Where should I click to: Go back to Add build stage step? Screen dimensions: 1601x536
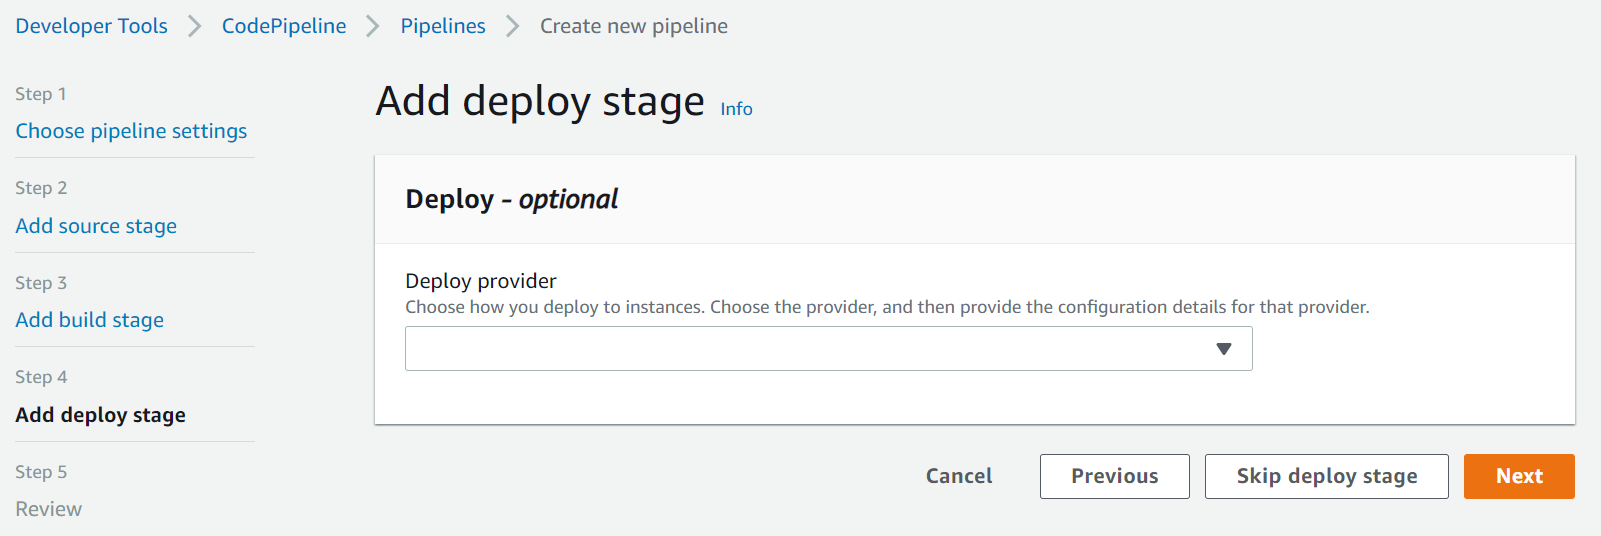(x=90, y=320)
